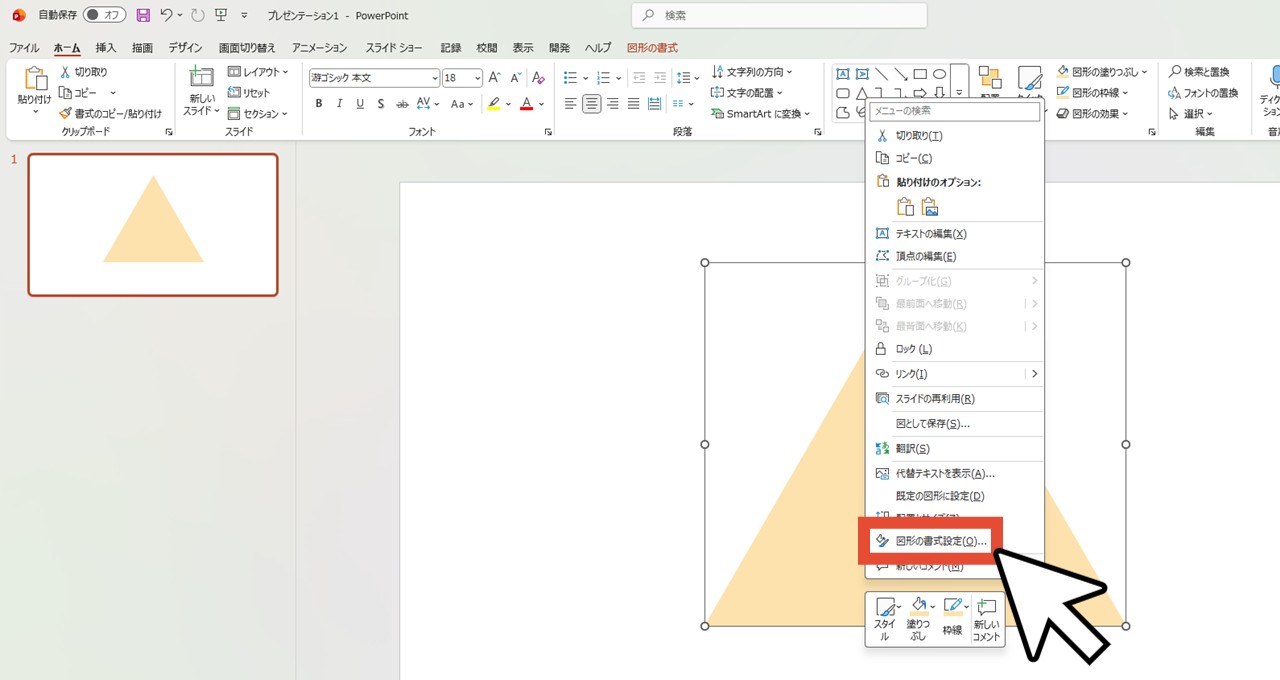Open the レイアウト layout dropdown
The width and height of the screenshot is (1280, 680).
click(x=258, y=72)
